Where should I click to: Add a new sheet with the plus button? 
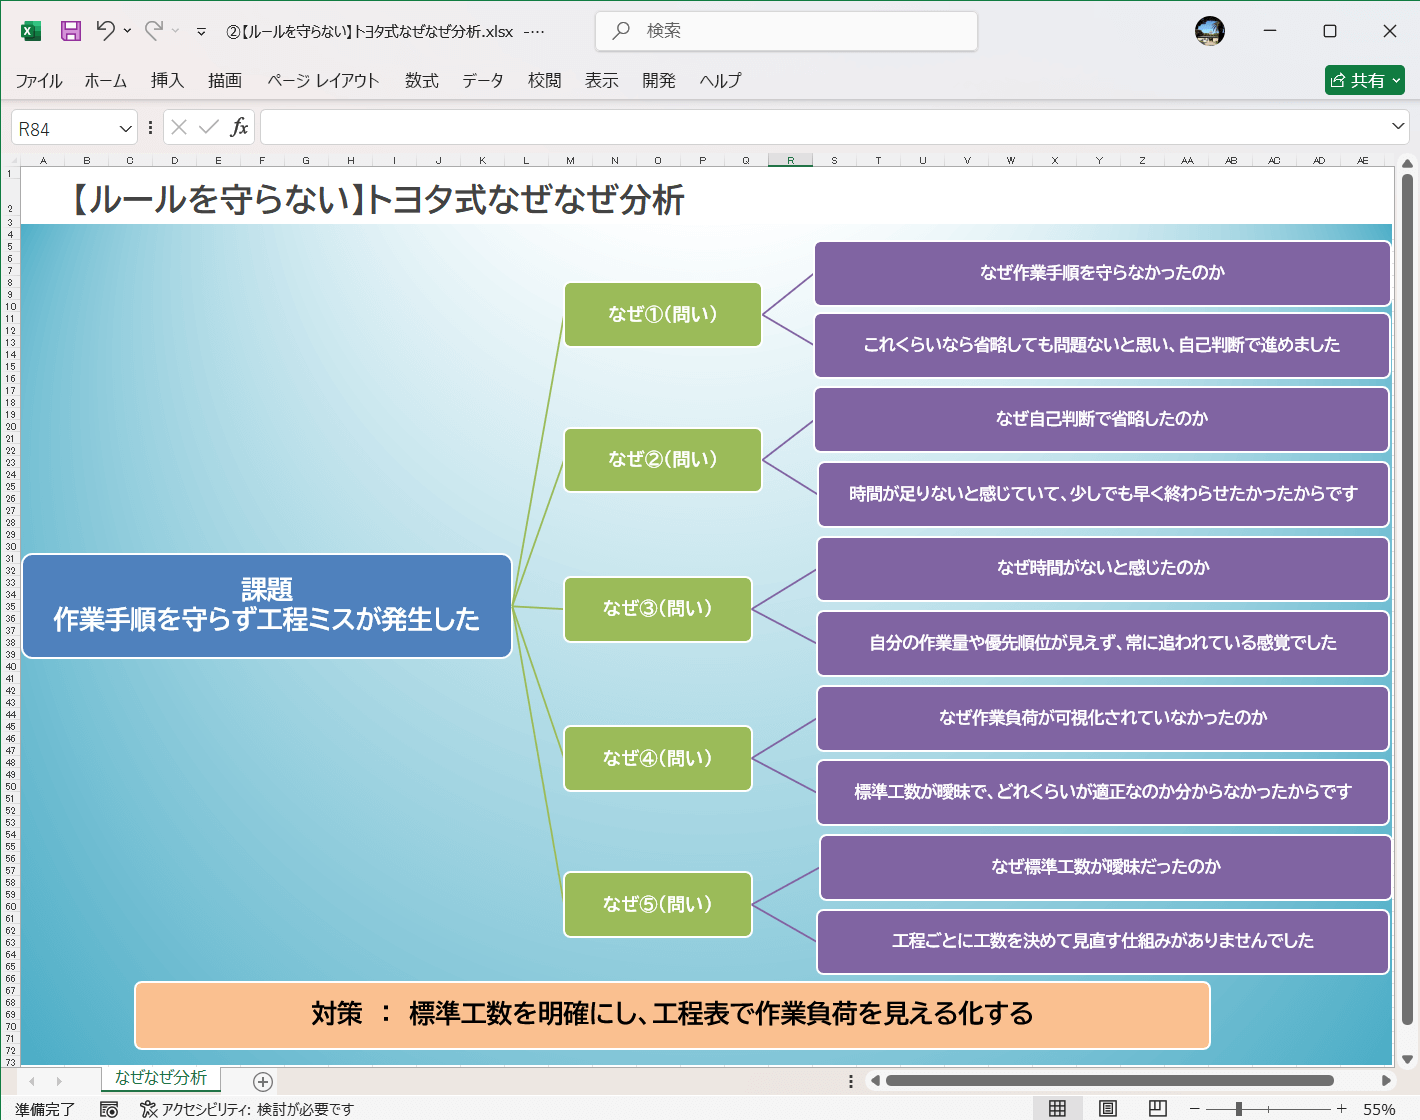[262, 1081]
